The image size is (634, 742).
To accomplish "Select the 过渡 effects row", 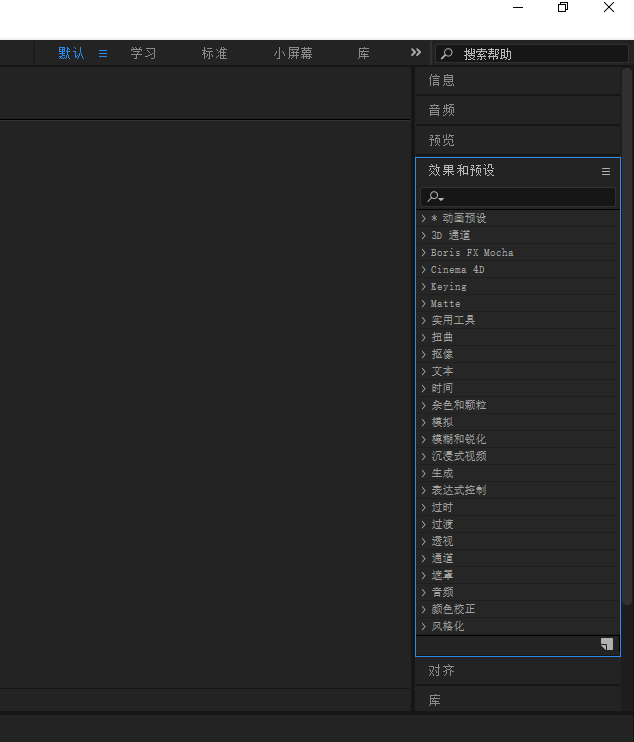I will click(x=518, y=525).
